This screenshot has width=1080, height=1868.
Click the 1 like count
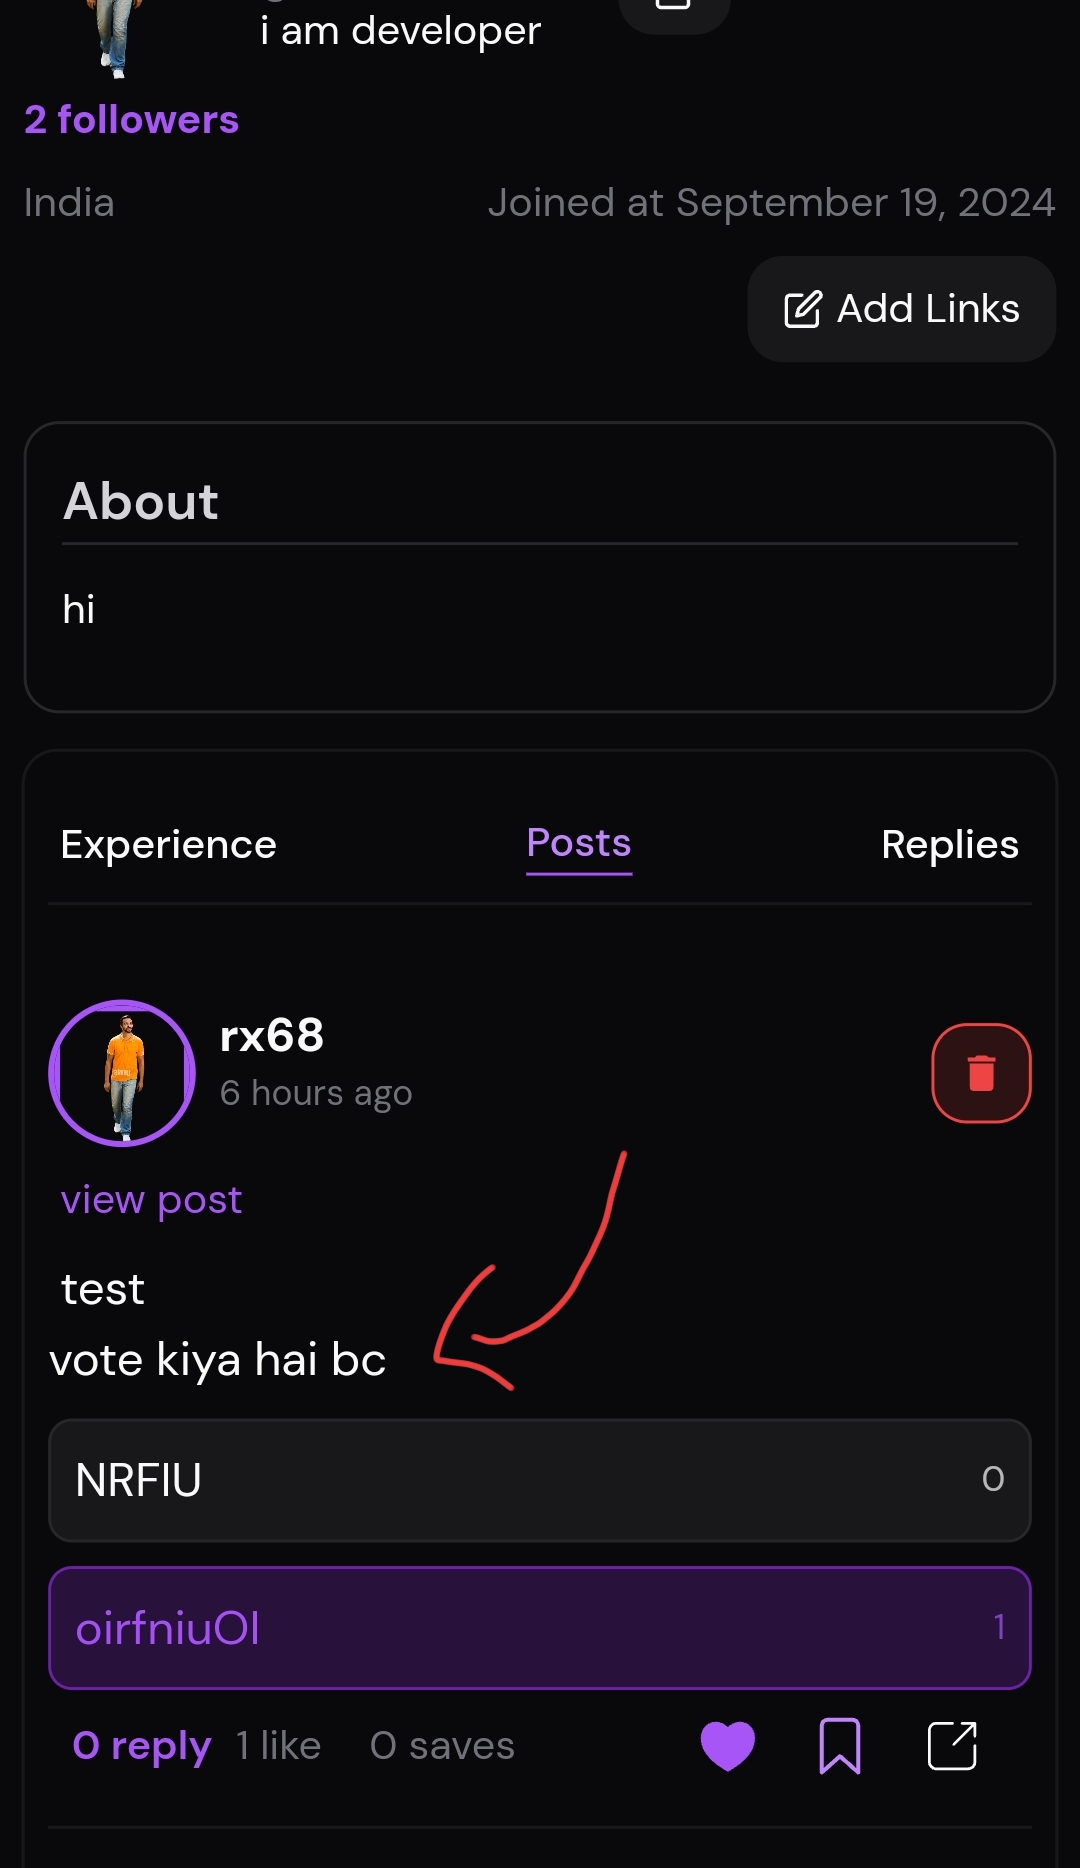278,1746
